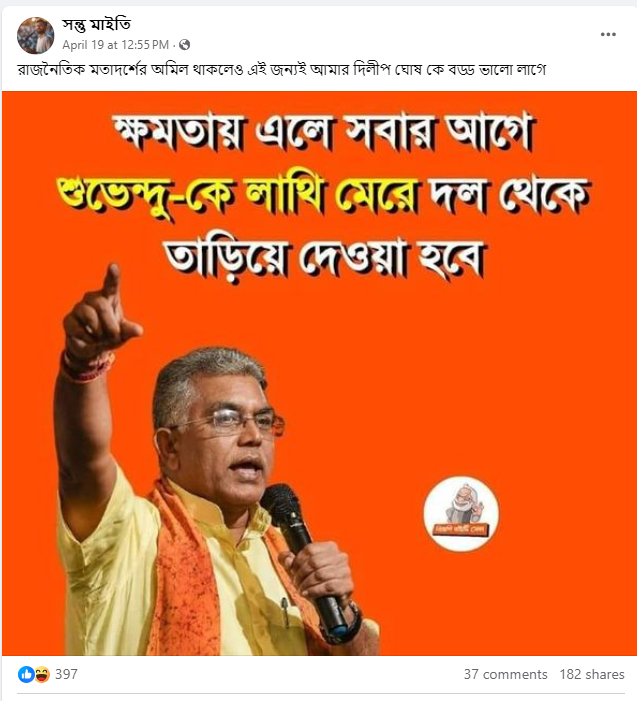The height and width of the screenshot is (701, 637).
Task: Open the April 19 at 12:55 PM timestamp
Action: click(x=115, y=45)
